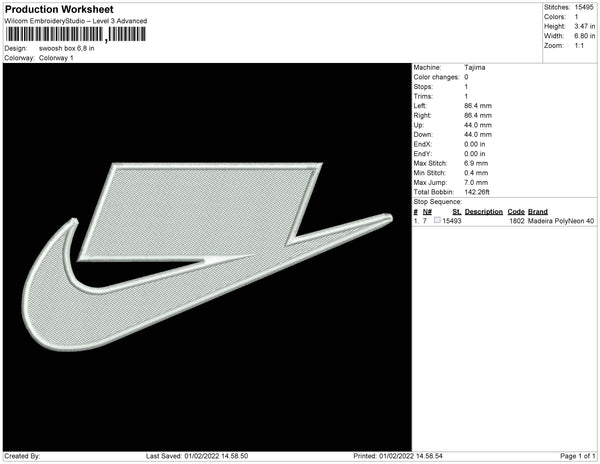
Task: Click the stitch count 15493 in sequence row
Action: 452,221
